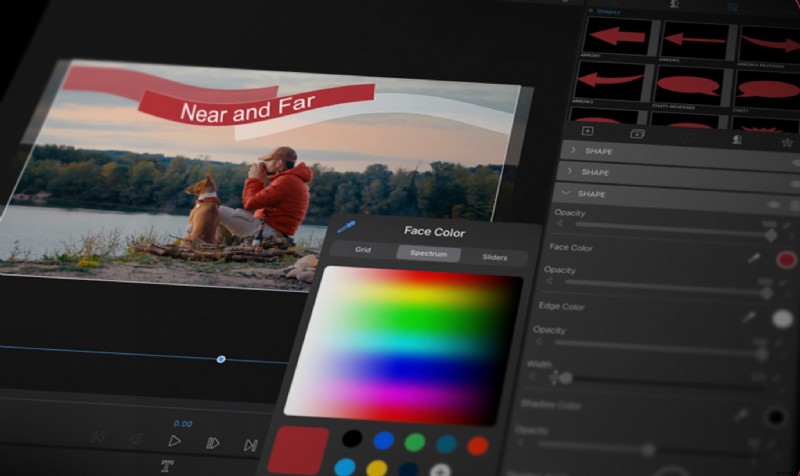Toggle visibility of the third SHAPE layer
The image size is (800, 476).
[x=773, y=204]
